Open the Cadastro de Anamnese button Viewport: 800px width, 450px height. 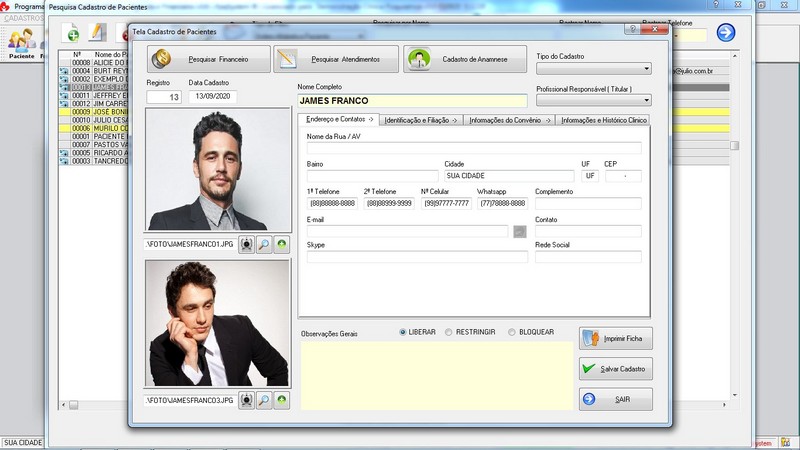(x=464, y=59)
